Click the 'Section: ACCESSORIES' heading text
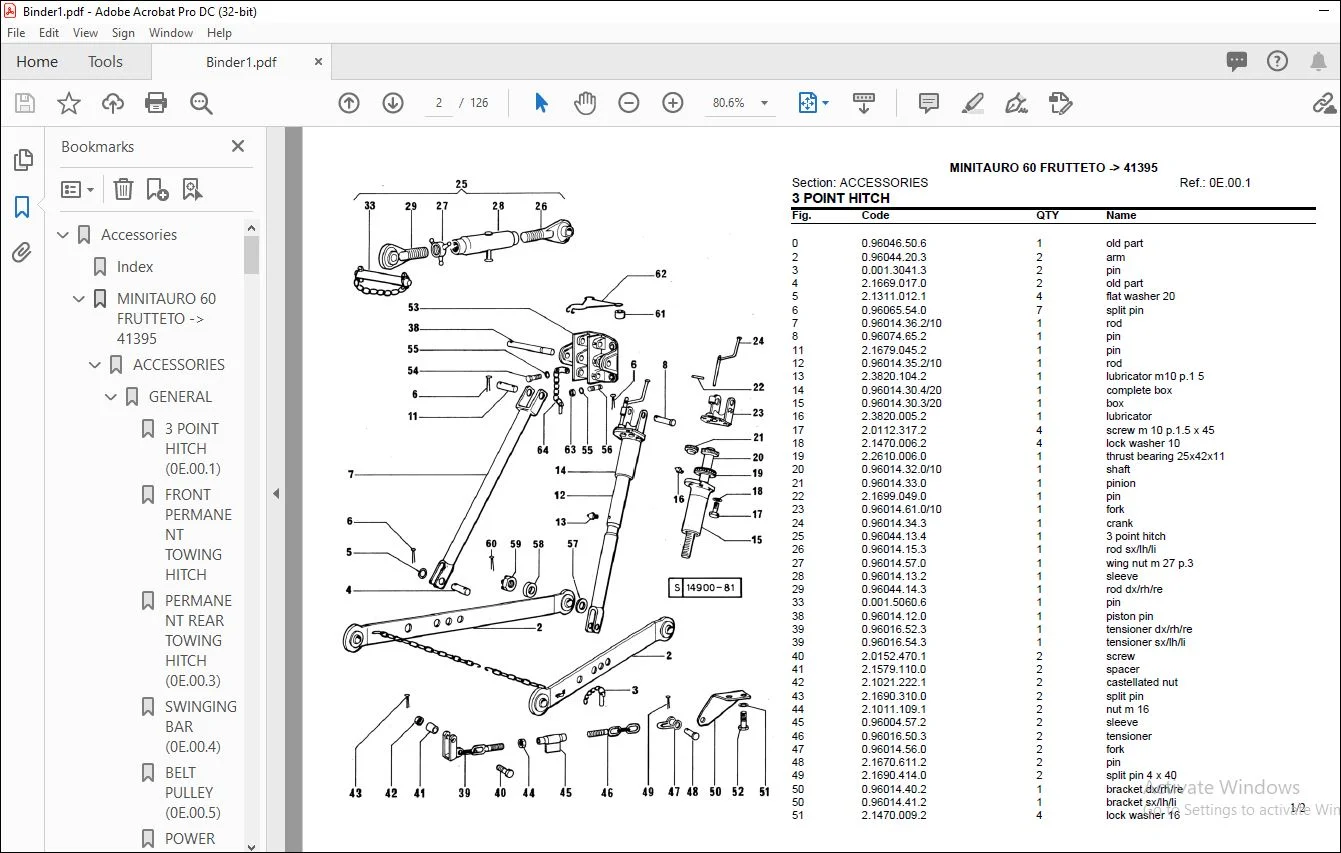 pos(860,183)
